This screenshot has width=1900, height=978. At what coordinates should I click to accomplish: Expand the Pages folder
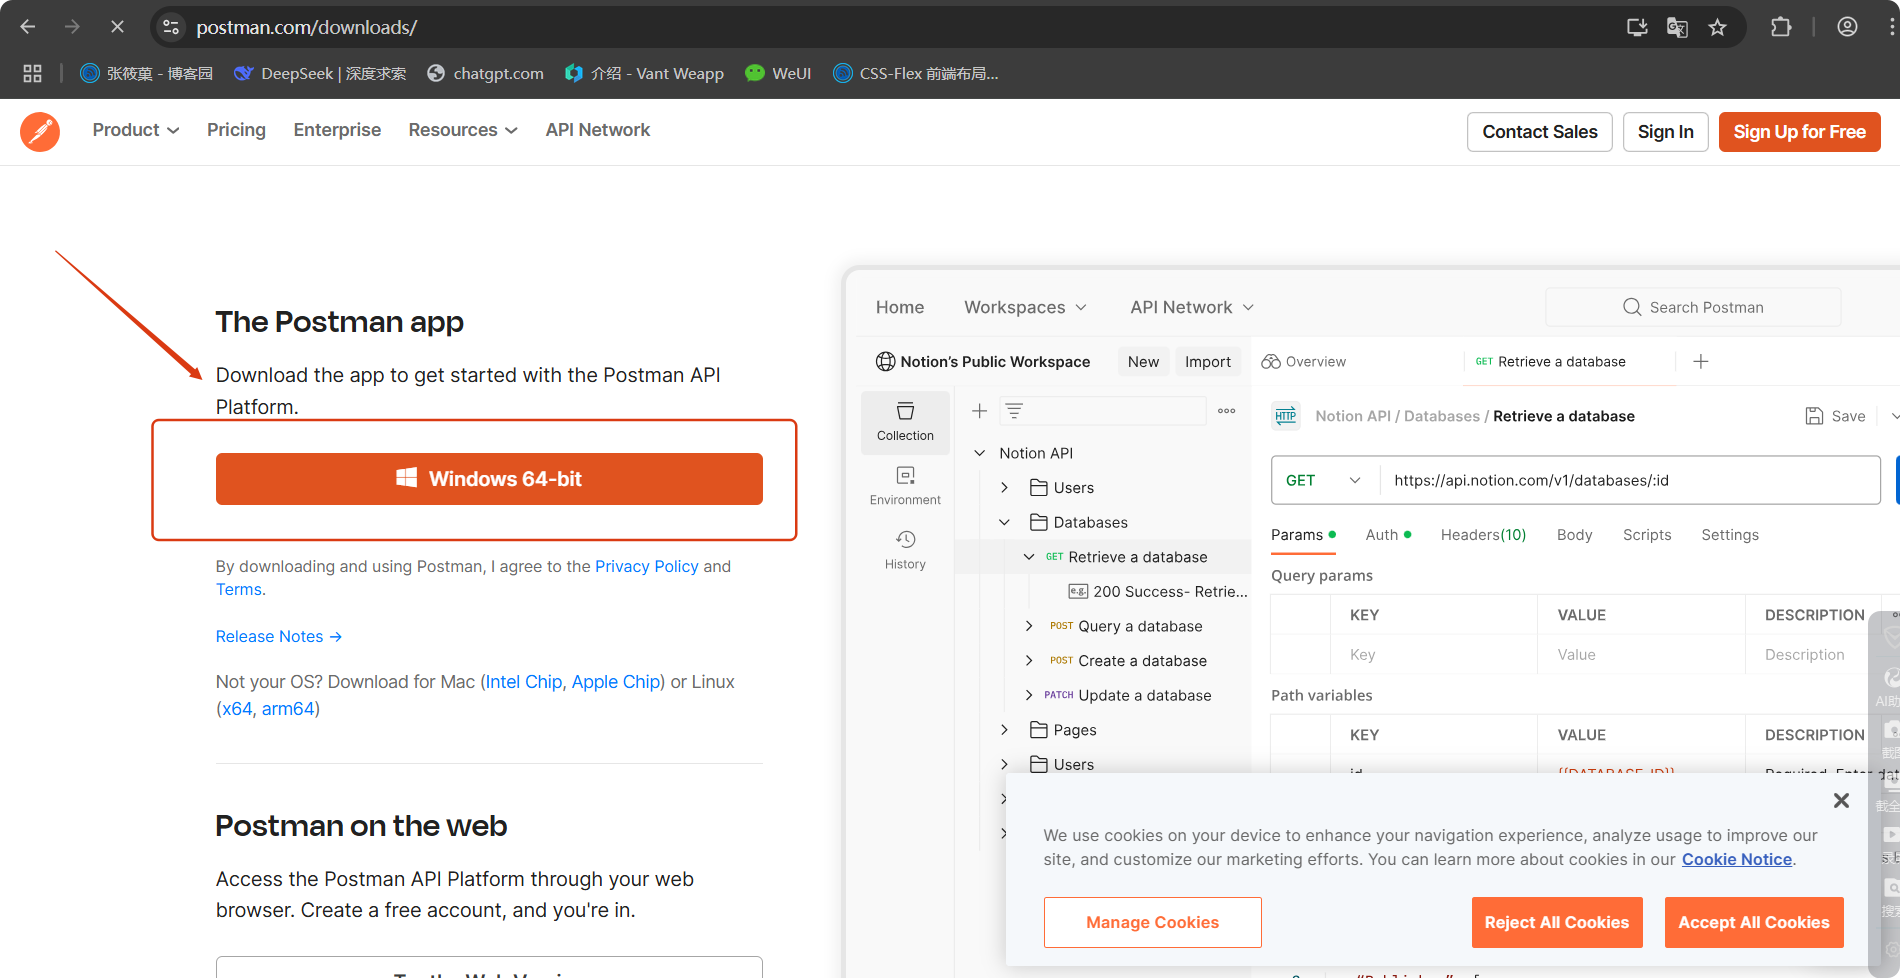click(x=1005, y=730)
